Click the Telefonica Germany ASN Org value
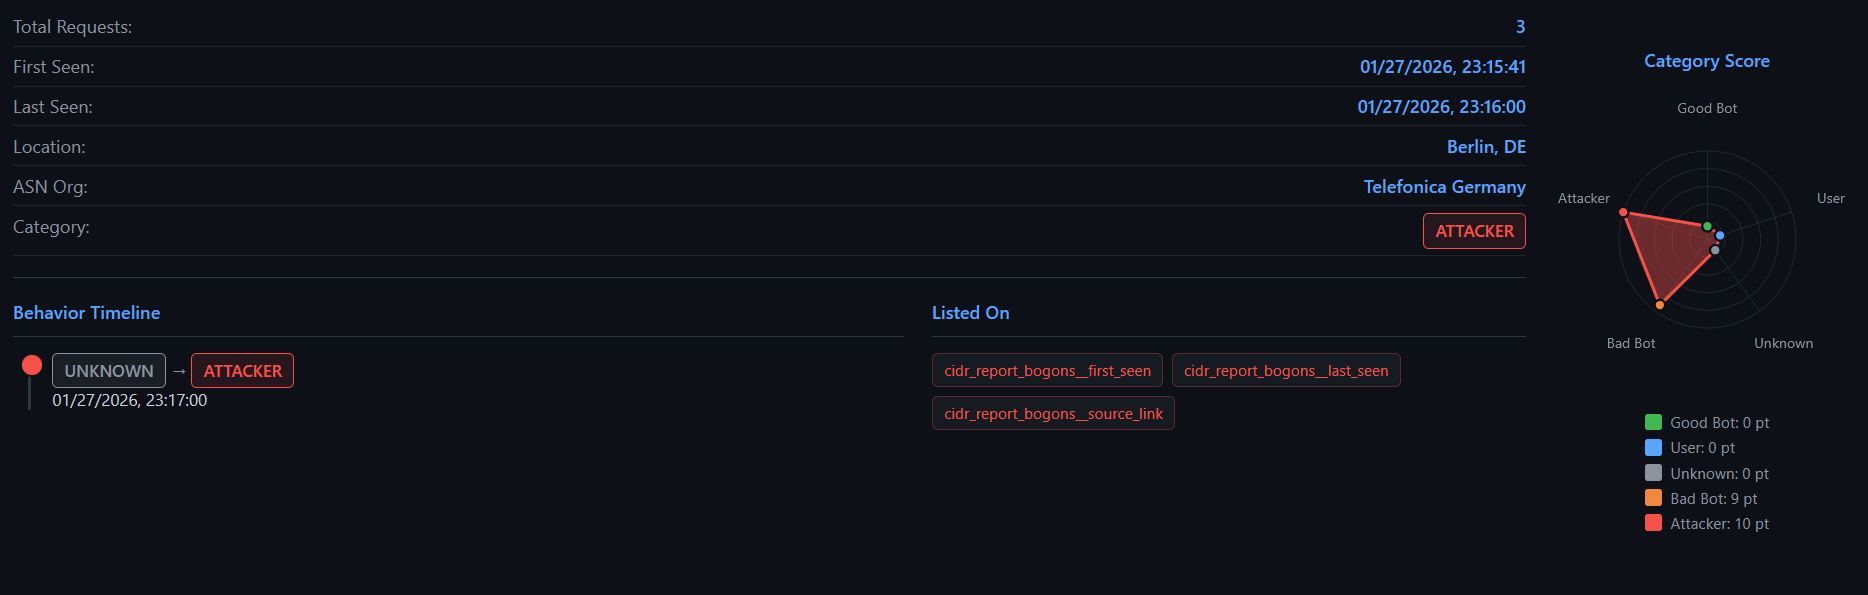The image size is (1868, 595). point(1444,187)
